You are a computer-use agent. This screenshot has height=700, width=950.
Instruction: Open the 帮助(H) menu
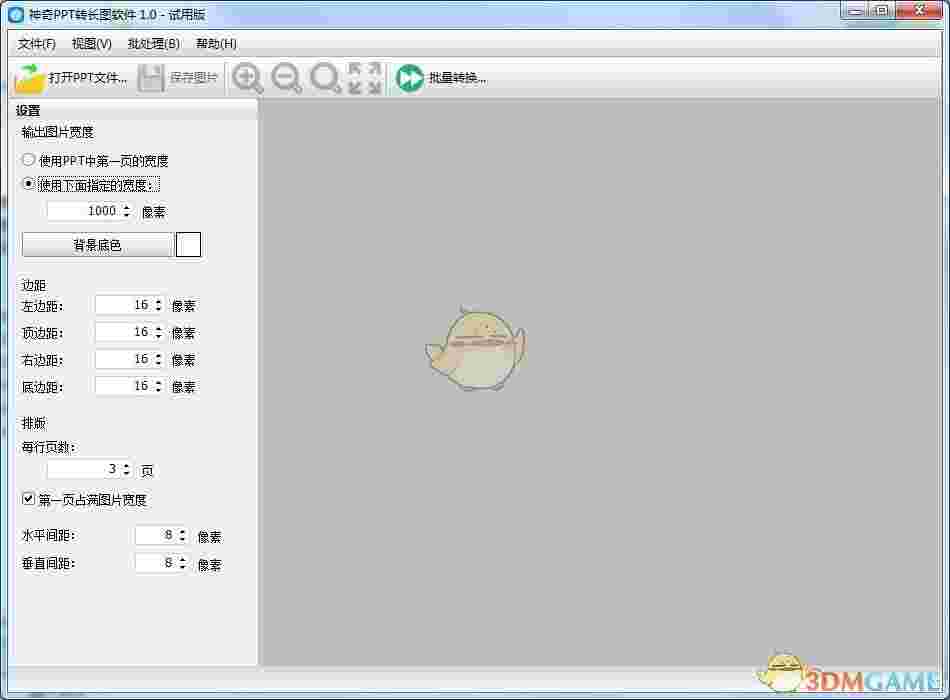pos(214,44)
